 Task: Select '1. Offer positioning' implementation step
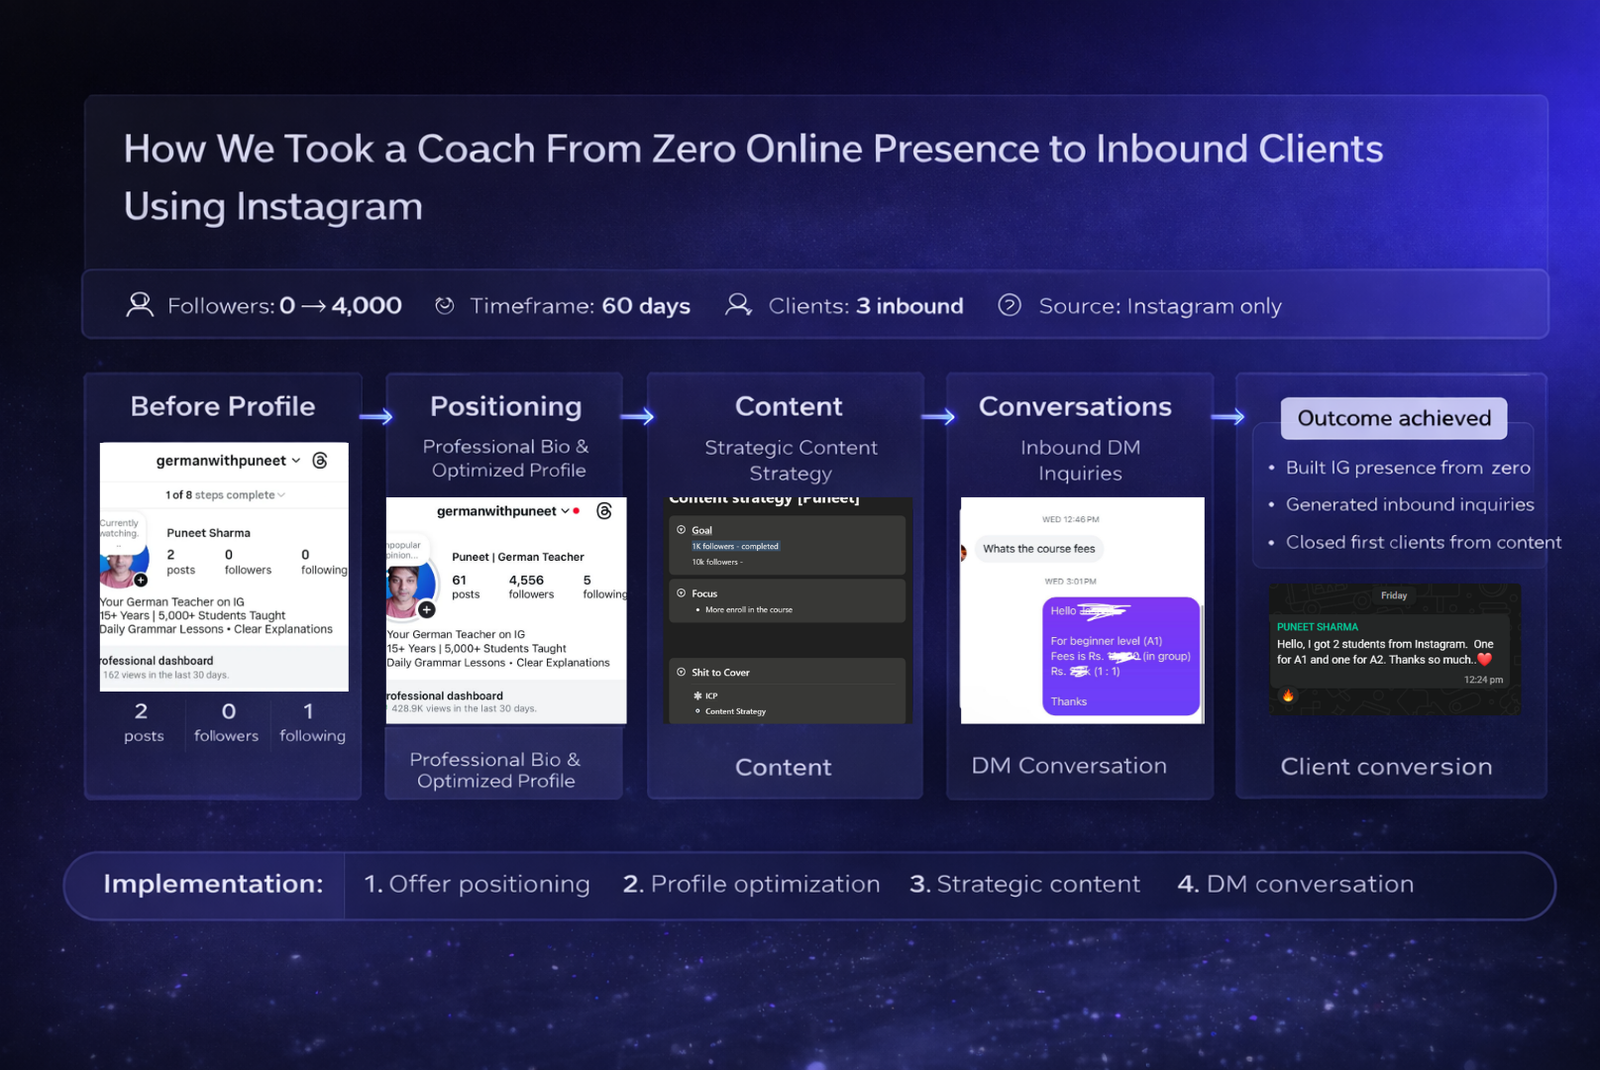(x=477, y=884)
